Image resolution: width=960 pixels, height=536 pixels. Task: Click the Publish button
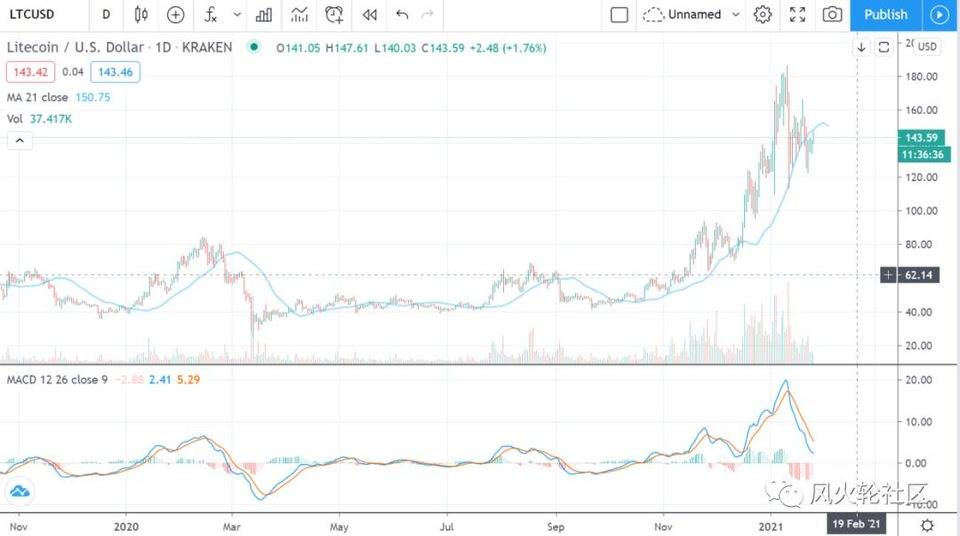(886, 15)
